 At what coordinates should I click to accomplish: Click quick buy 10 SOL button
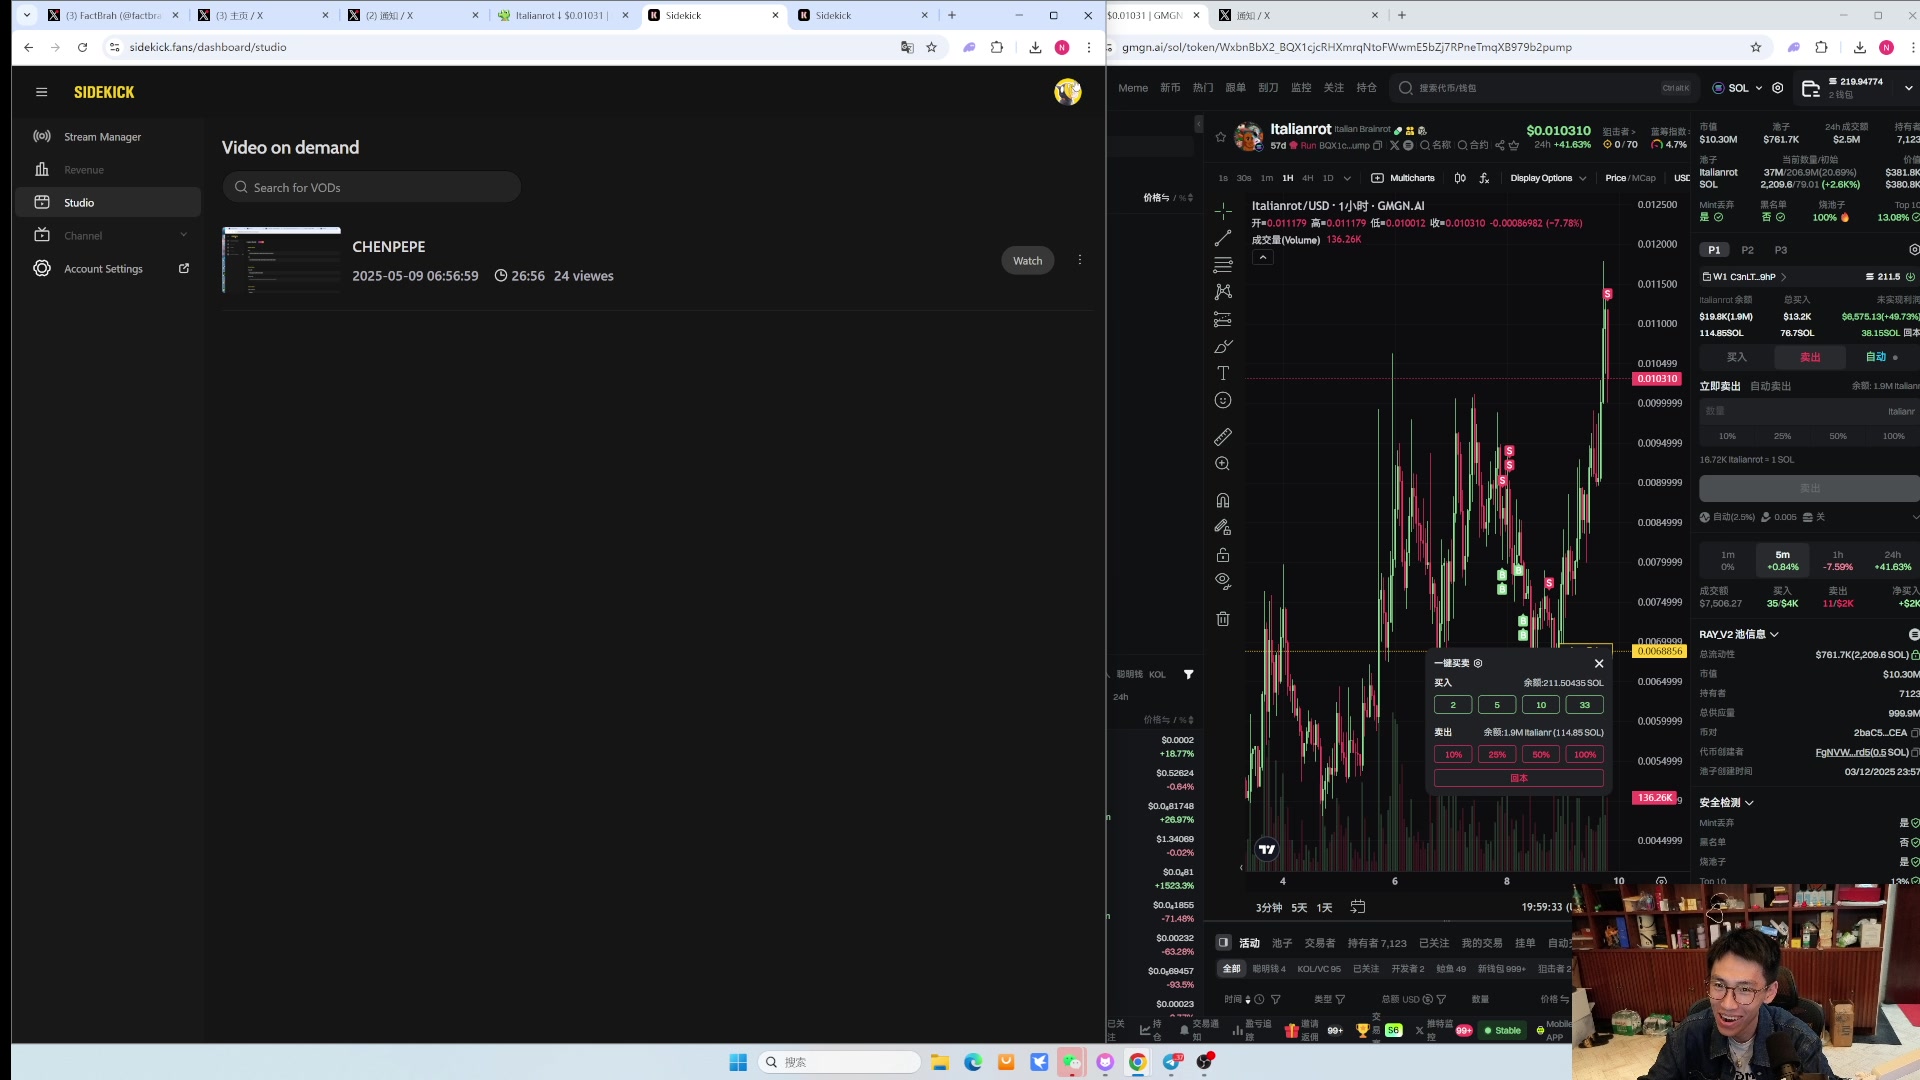click(x=1540, y=705)
